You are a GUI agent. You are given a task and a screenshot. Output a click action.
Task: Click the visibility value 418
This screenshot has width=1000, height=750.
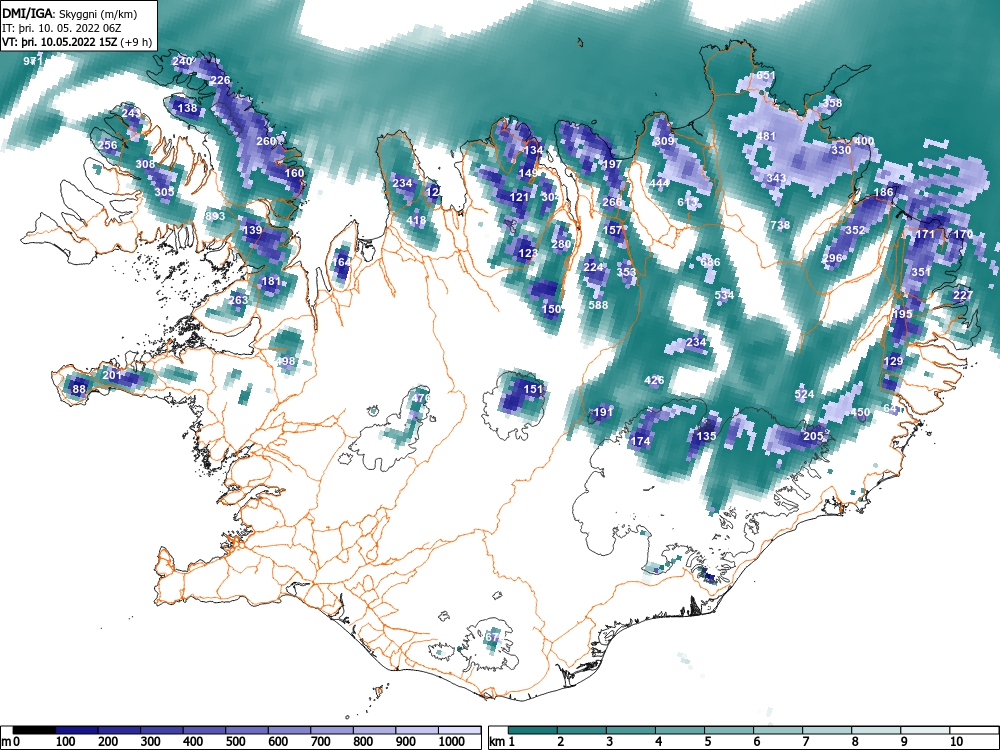(x=416, y=221)
